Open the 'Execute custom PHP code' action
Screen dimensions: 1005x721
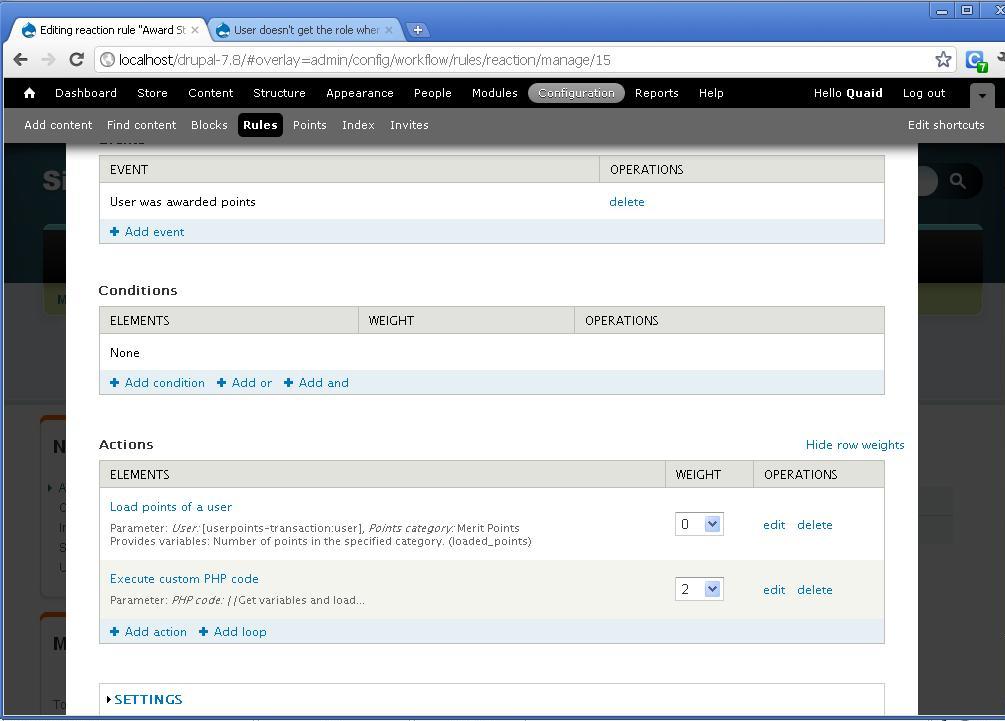(184, 579)
